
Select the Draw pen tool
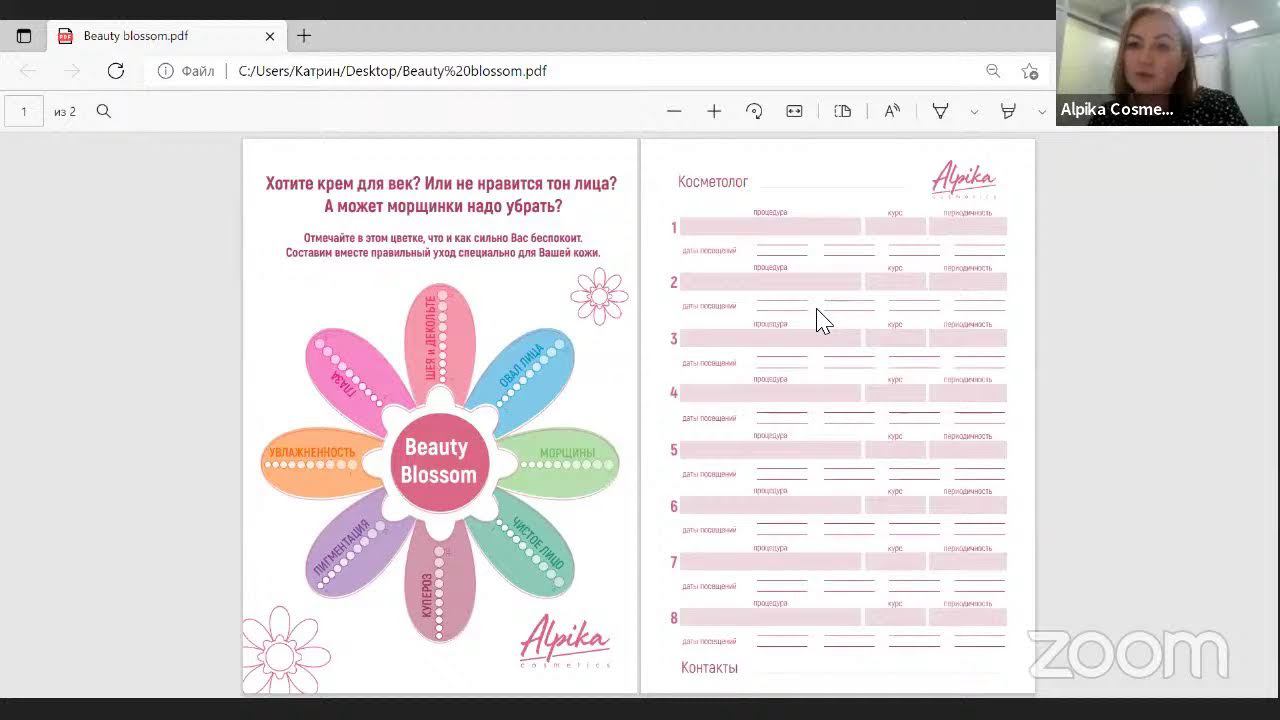point(940,111)
